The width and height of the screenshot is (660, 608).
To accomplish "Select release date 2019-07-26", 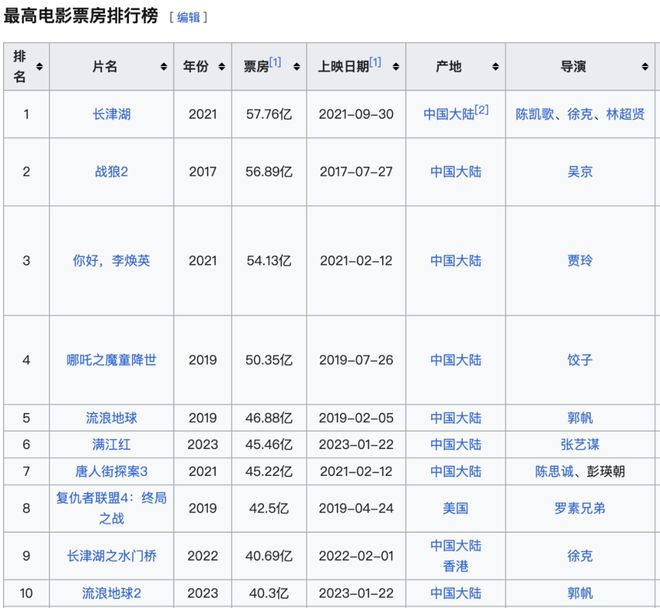I will [356, 360].
